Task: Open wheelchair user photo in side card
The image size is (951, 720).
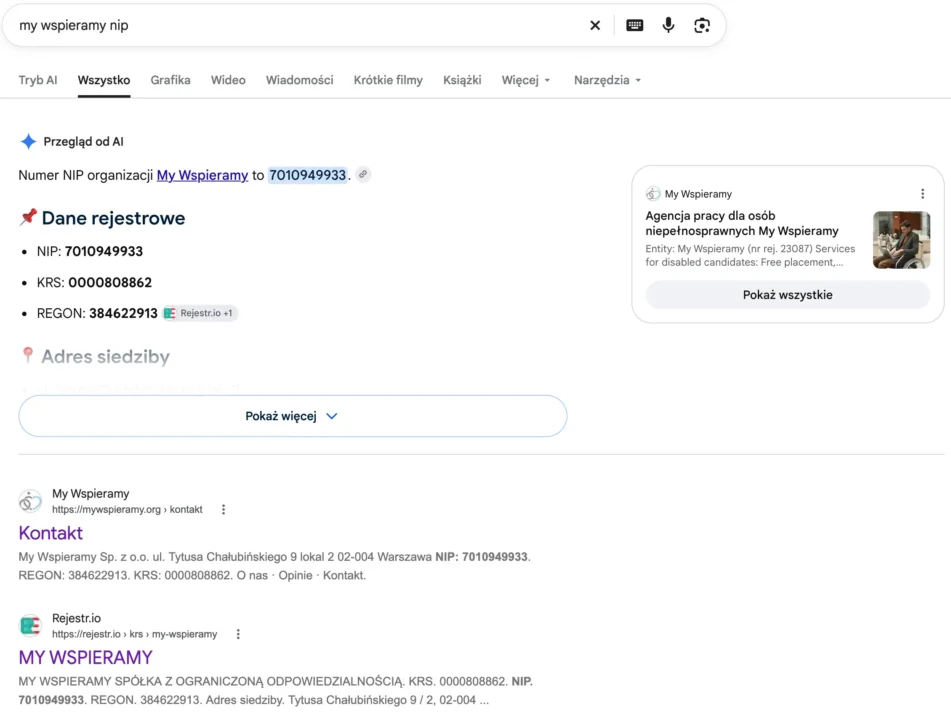Action: coord(901,240)
